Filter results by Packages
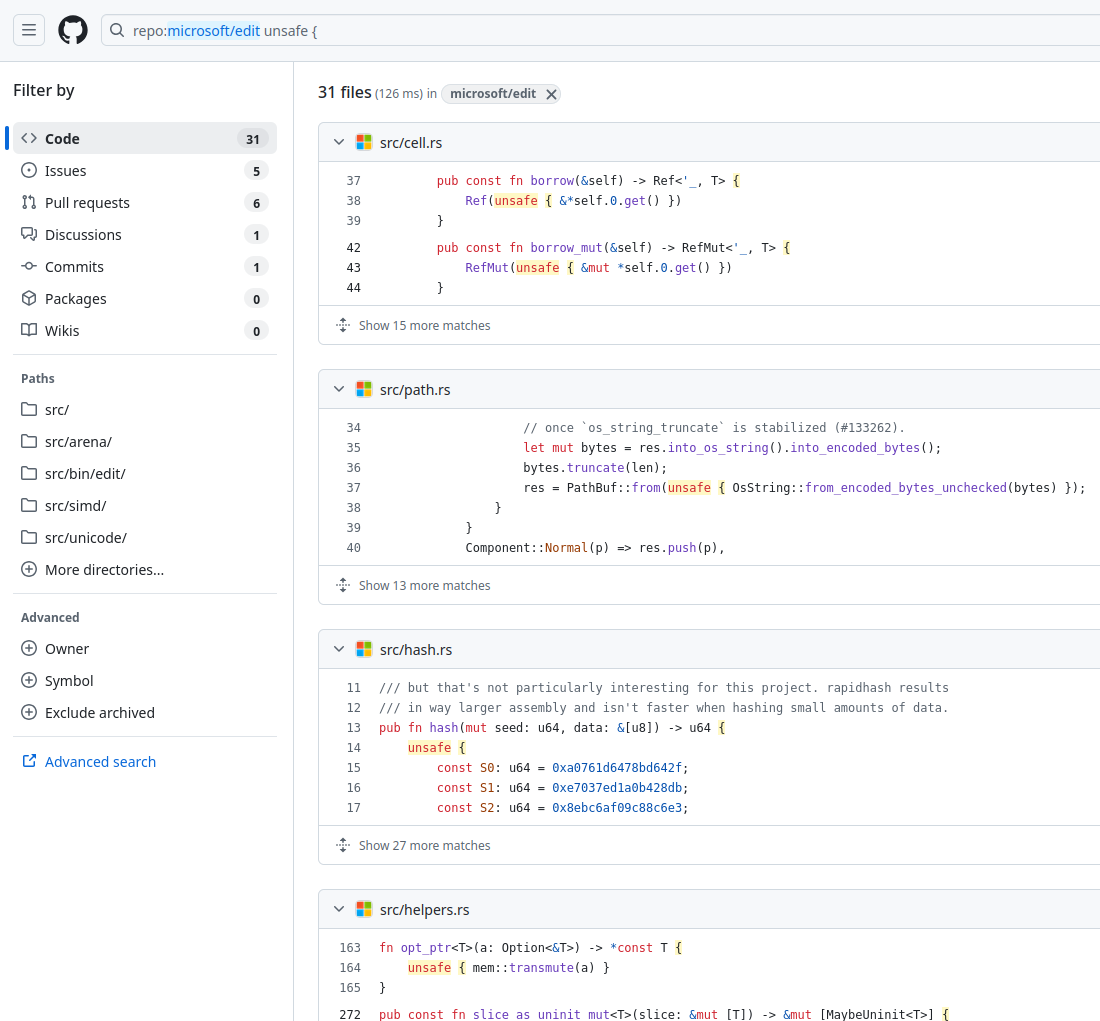The height and width of the screenshot is (1021, 1100). (x=145, y=298)
